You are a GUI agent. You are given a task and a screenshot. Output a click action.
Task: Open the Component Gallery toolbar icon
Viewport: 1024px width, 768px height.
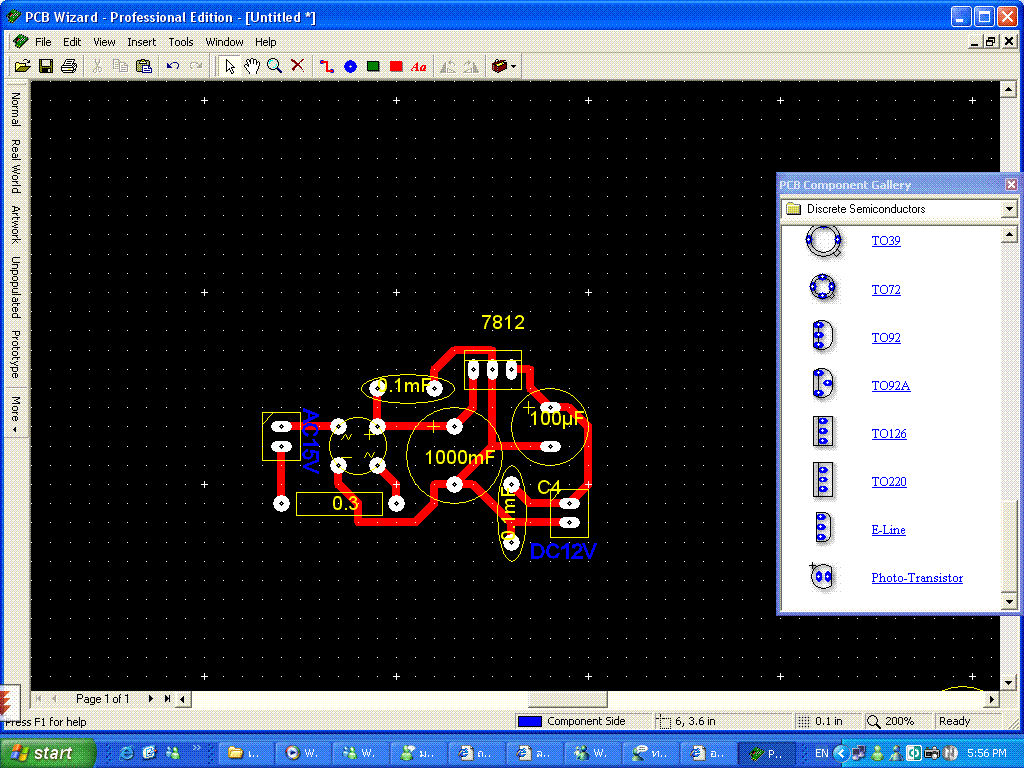tap(500, 66)
